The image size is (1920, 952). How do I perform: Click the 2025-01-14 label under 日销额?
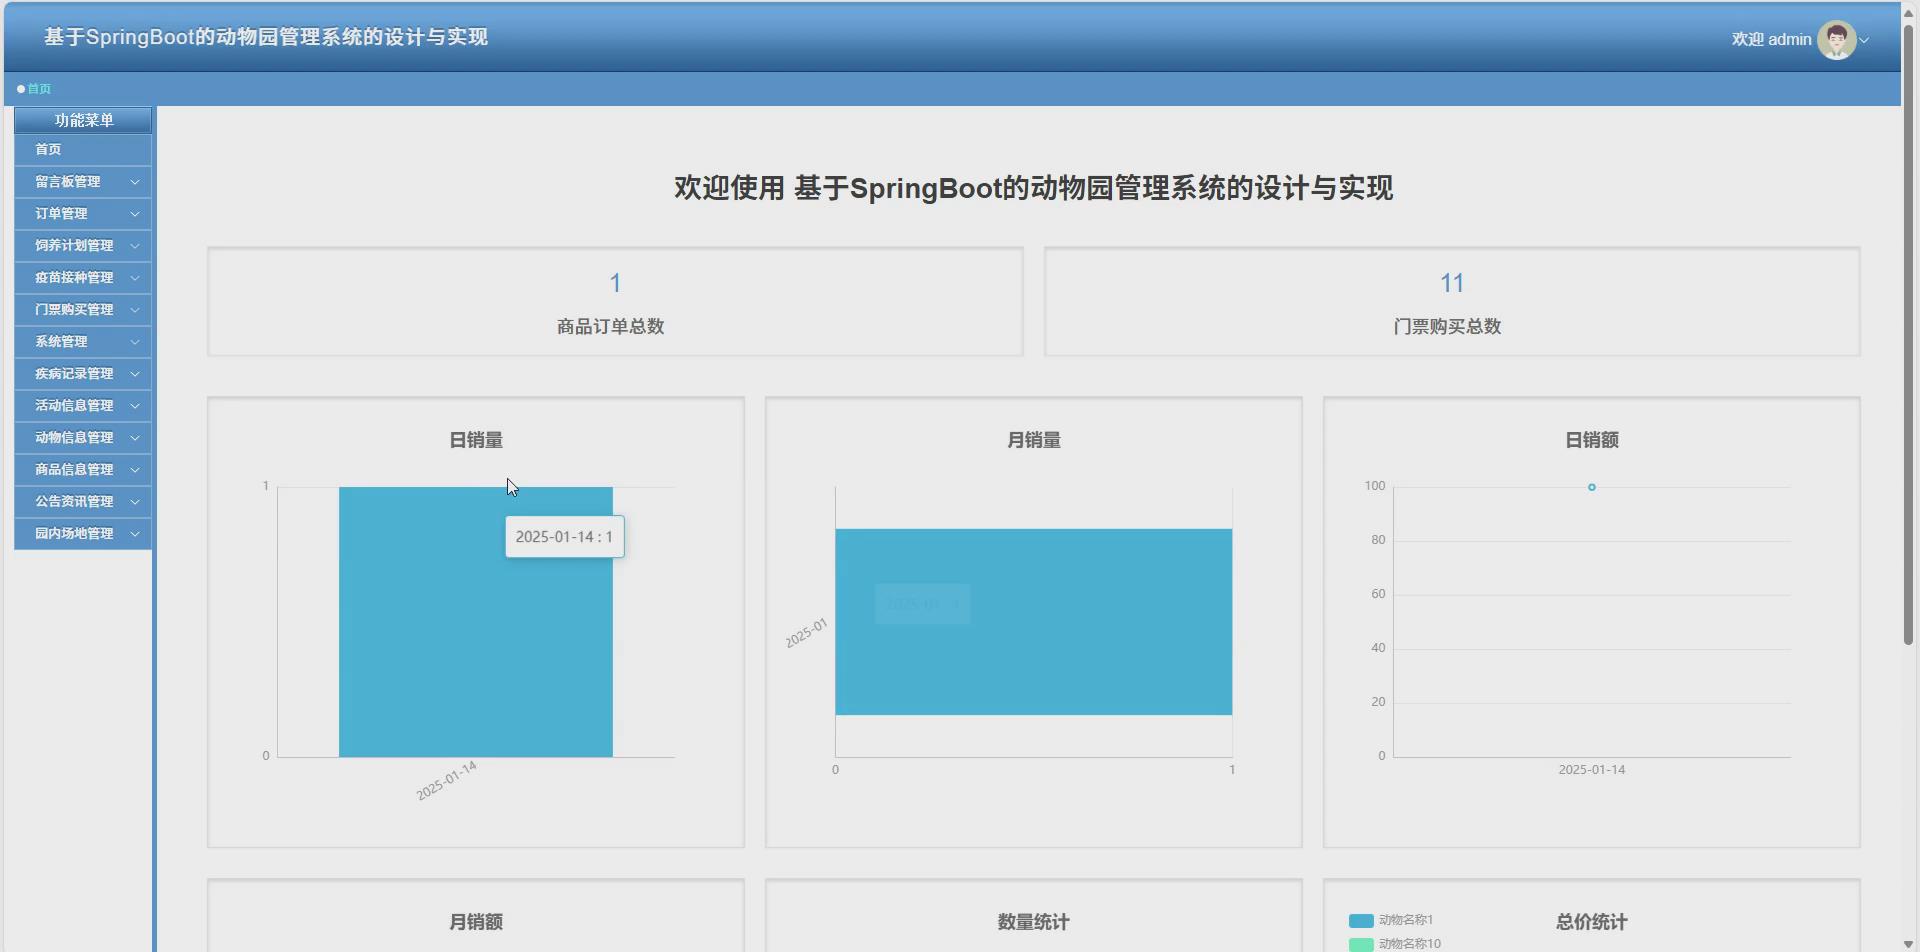(x=1592, y=770)
